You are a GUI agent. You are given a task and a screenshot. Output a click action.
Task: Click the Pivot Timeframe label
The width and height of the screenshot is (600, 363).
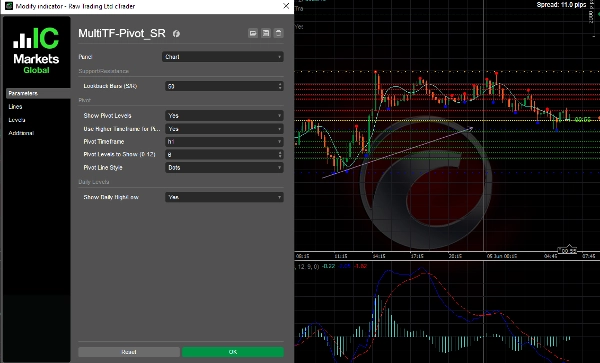point(104,142)
